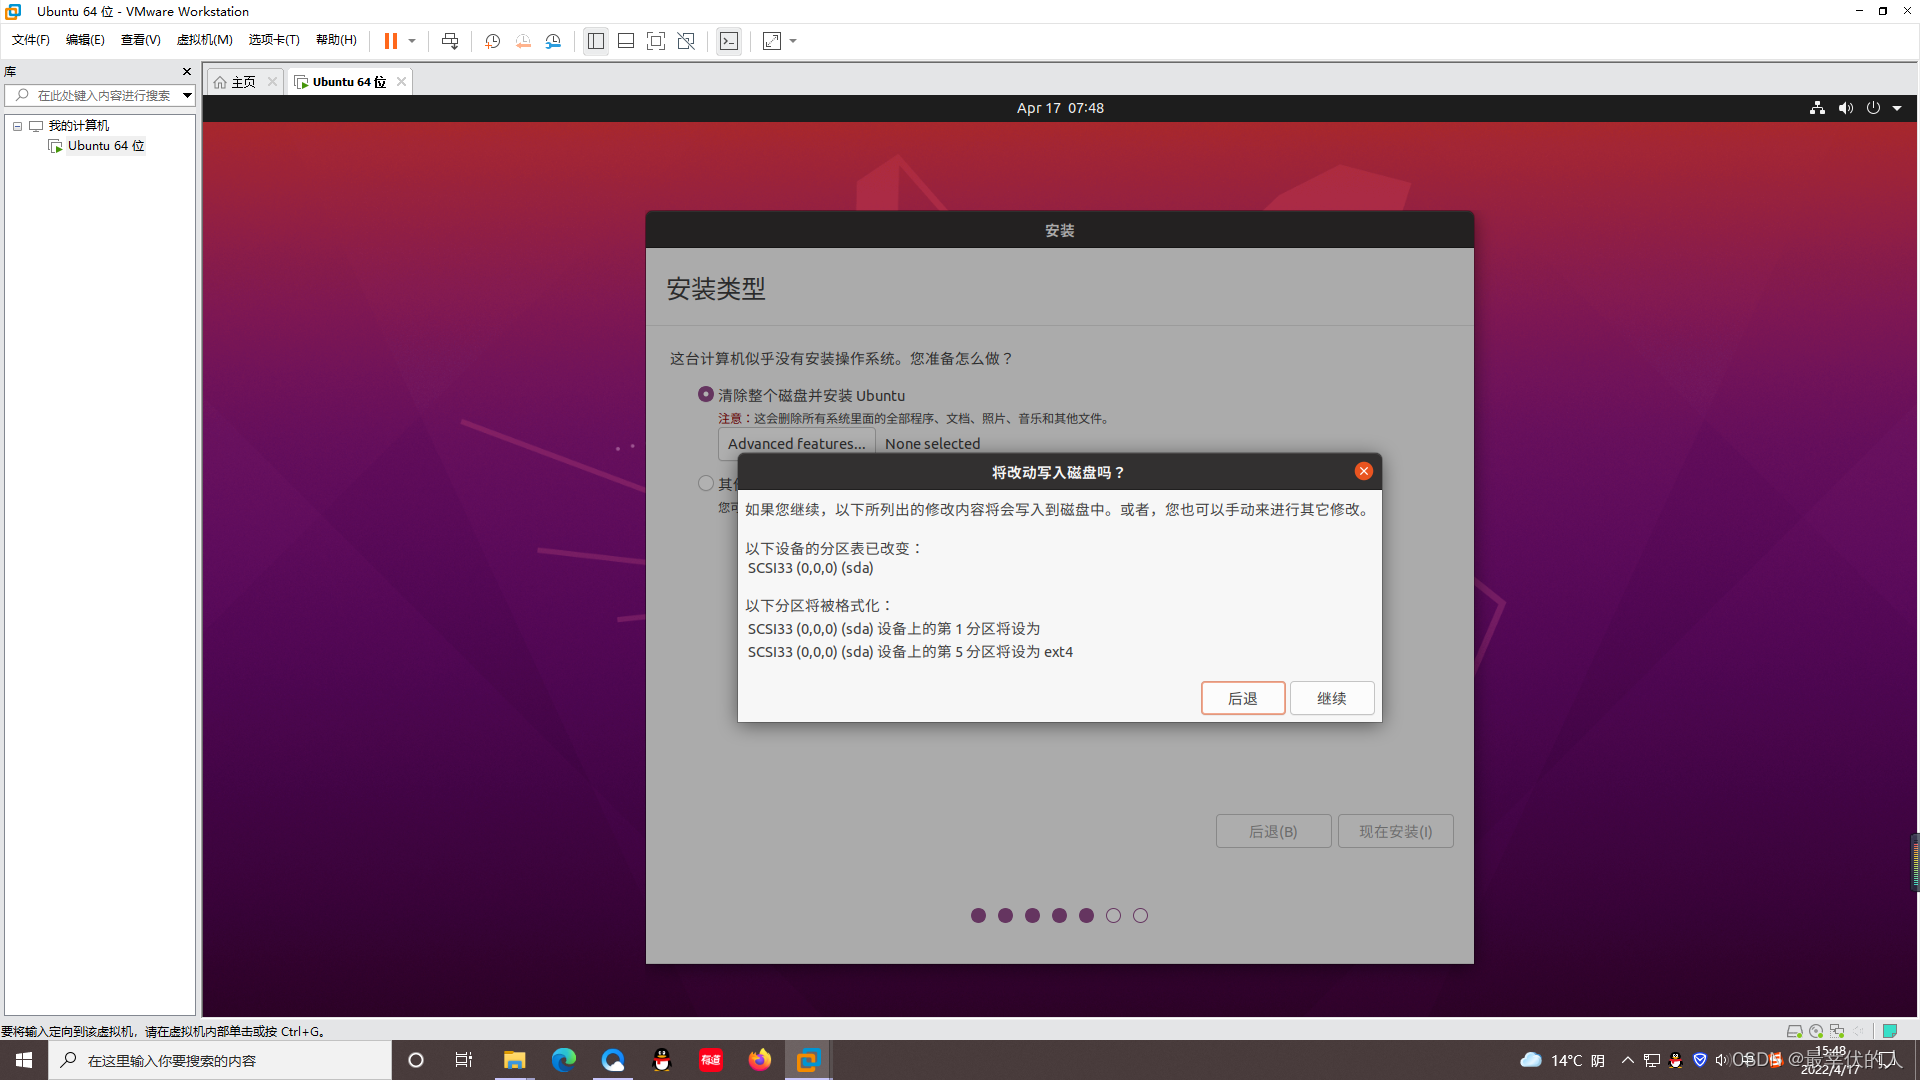Collapse the 我的计算机 tree node
1920x1080 pixels.
[17, 126]
